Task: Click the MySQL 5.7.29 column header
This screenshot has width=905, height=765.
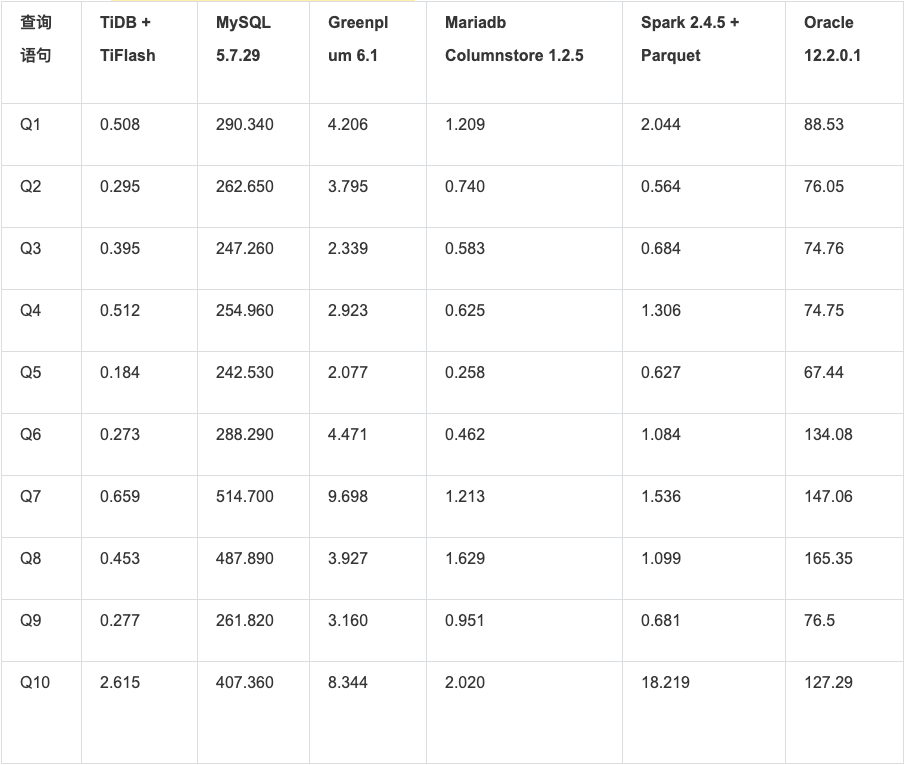Action: (x=243, y=39)
